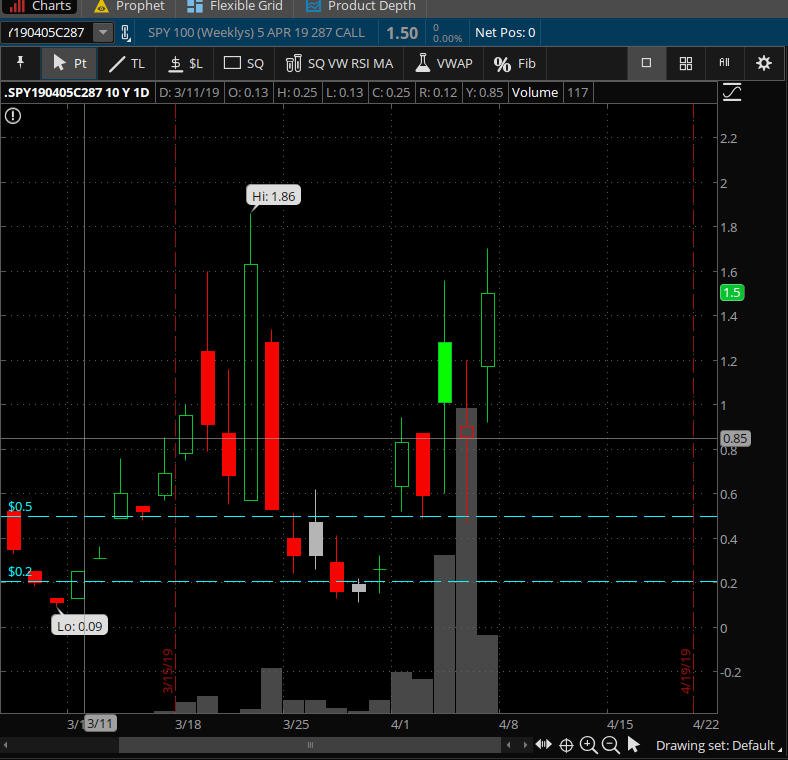
Task: Click the expand/compress time axis icon
Action: tap(543, 745)
